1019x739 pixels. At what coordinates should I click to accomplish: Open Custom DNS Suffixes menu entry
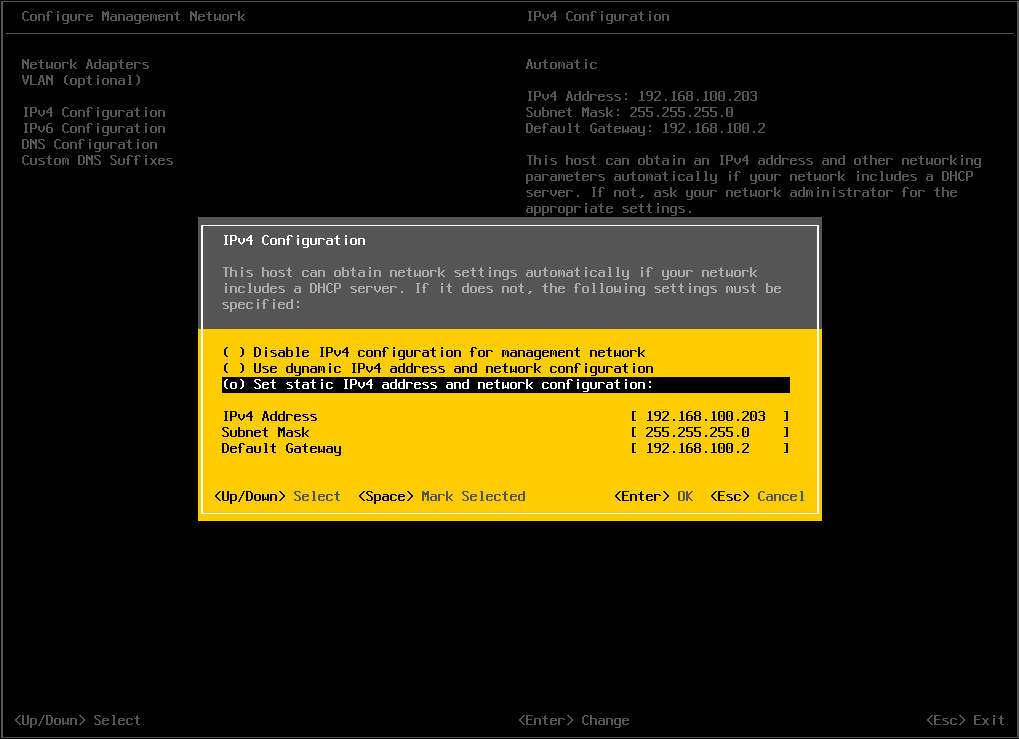point(97,161)
